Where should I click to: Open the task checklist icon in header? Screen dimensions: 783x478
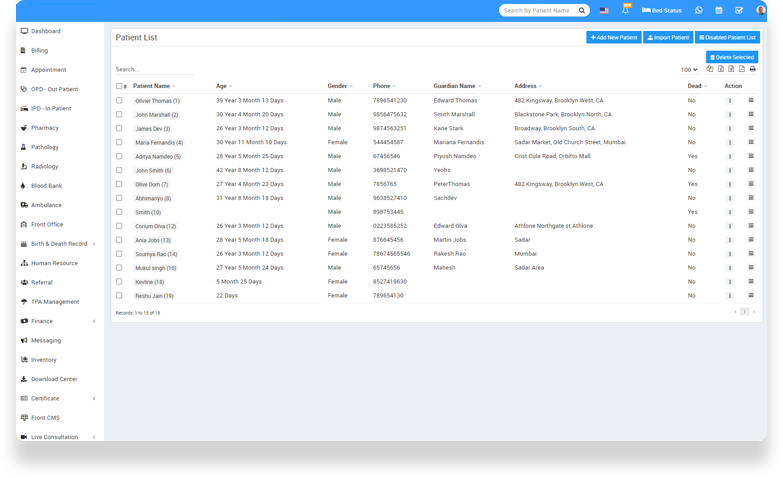[738, 10]
